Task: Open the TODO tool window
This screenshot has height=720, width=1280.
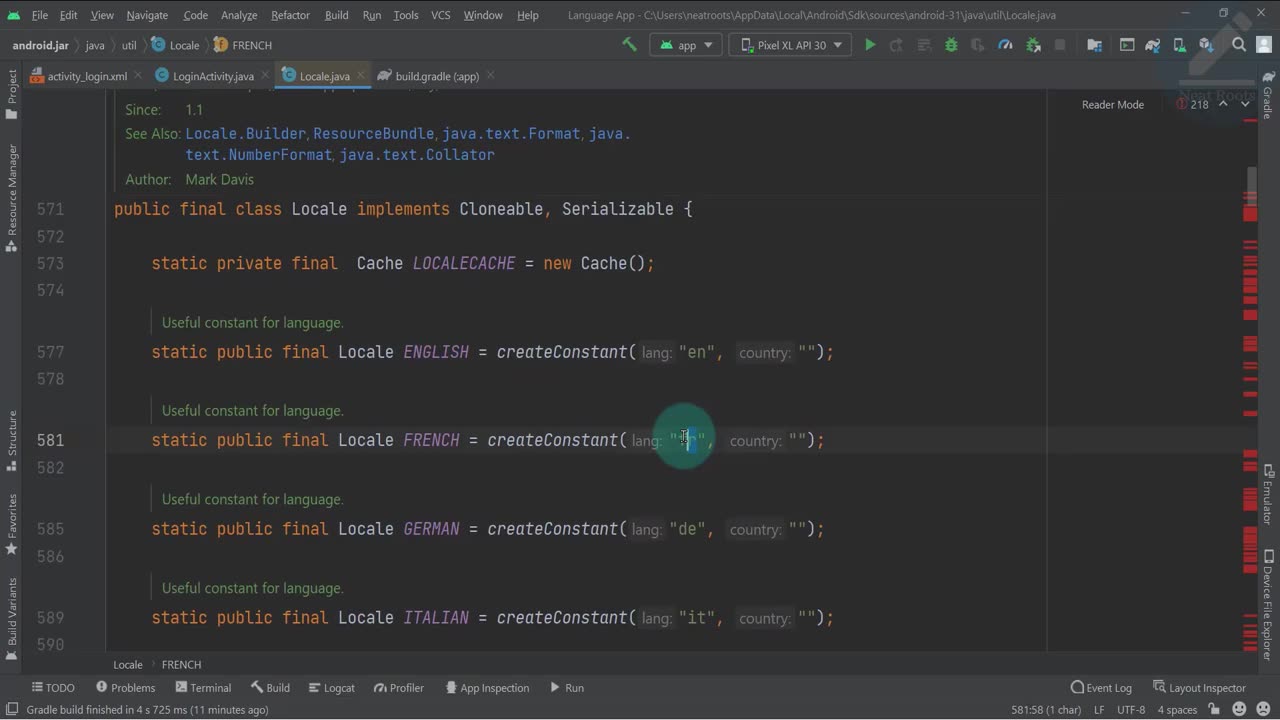Action: tap(53, 688)
